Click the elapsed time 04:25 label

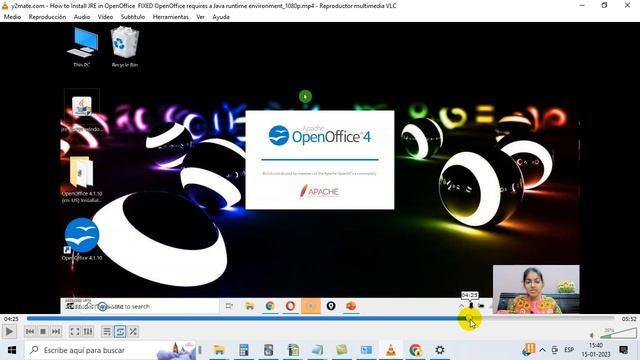pyautogui.click(x=11, y=319)
